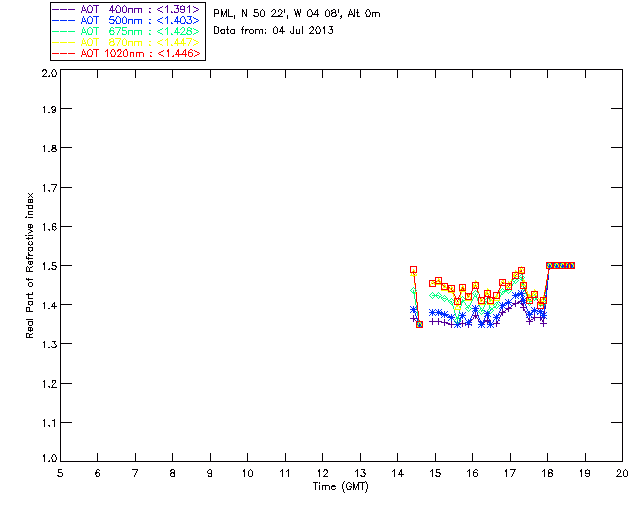Click the first red square data point near 14.4
Screen dimensions: 640x512
(413, 270)
